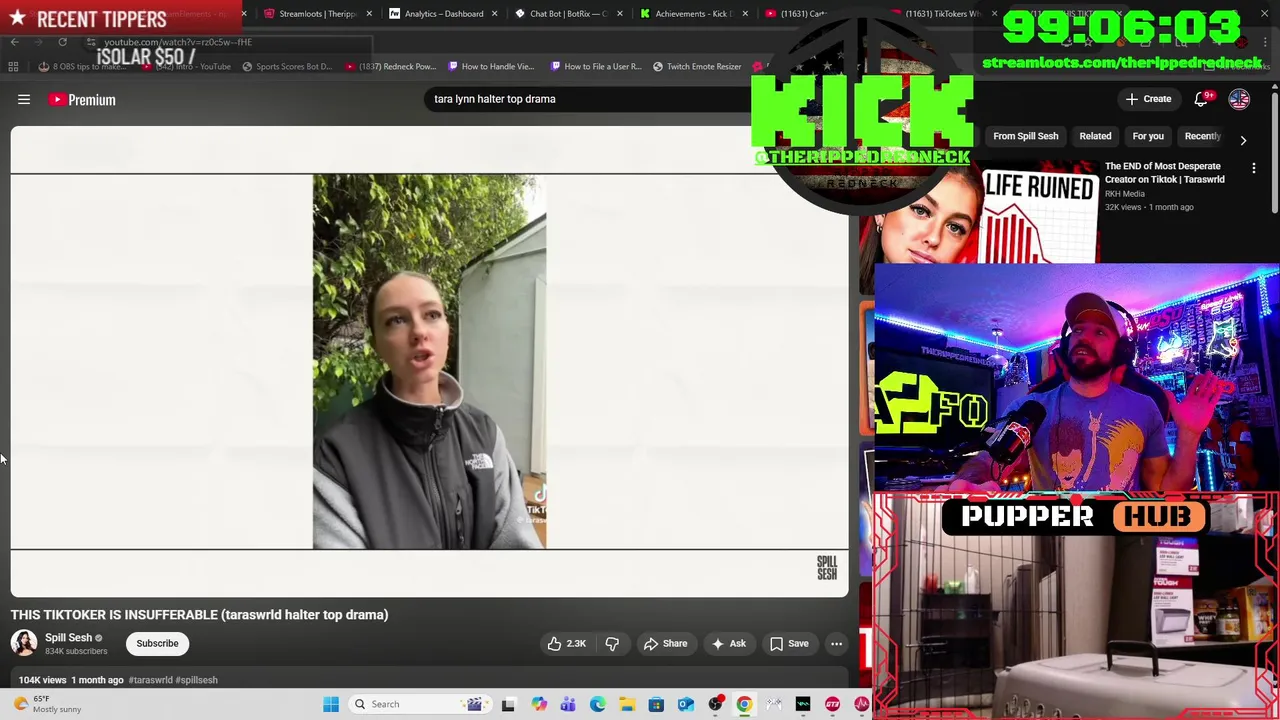Viewport: 1280px width, 720px height.
Task: Select the Recently filter chip
Action: tap(1202, 136)
